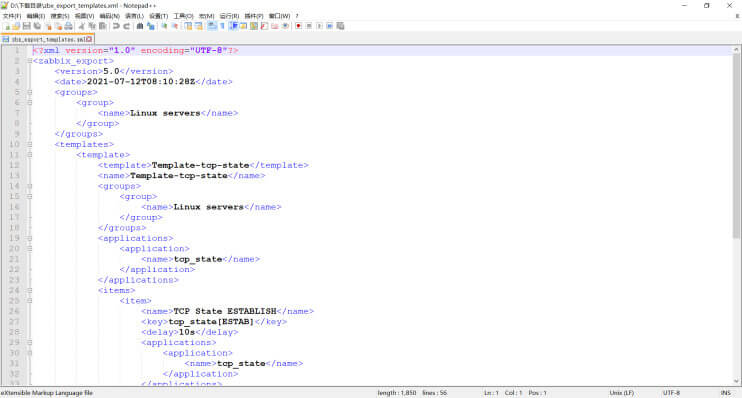Image resolution: width=742 pixels, height=398 pixels.
Task: Open the 搜索(S) Search menu
Action: click(60, 16)
